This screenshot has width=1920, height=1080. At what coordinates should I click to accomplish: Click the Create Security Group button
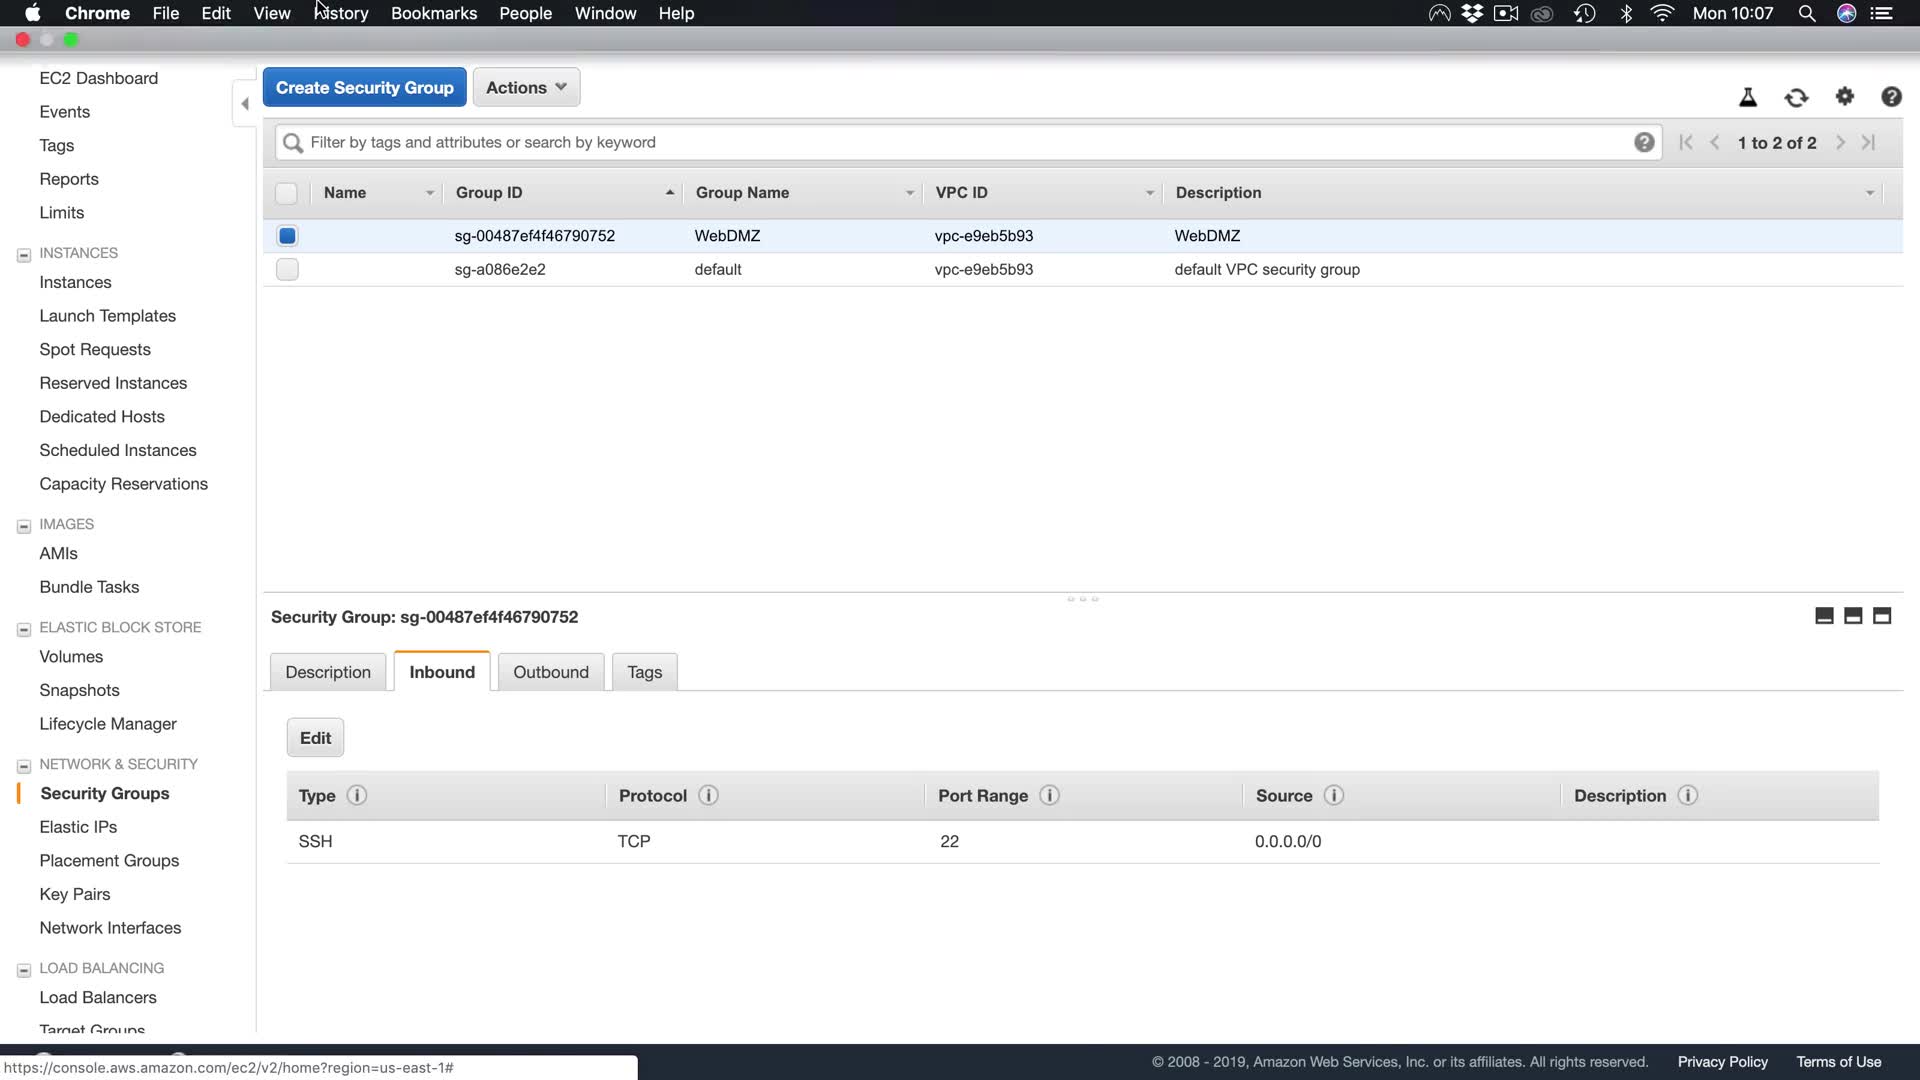tap(364, 87)
